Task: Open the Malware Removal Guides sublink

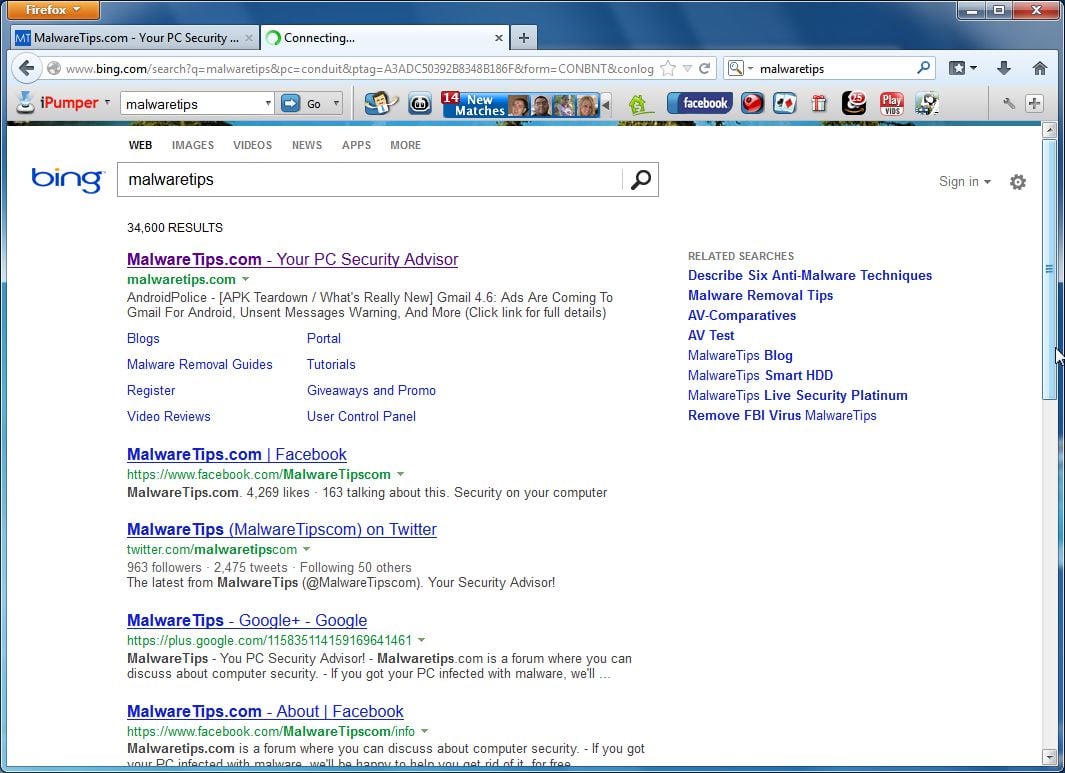Action: pos(200,364)
